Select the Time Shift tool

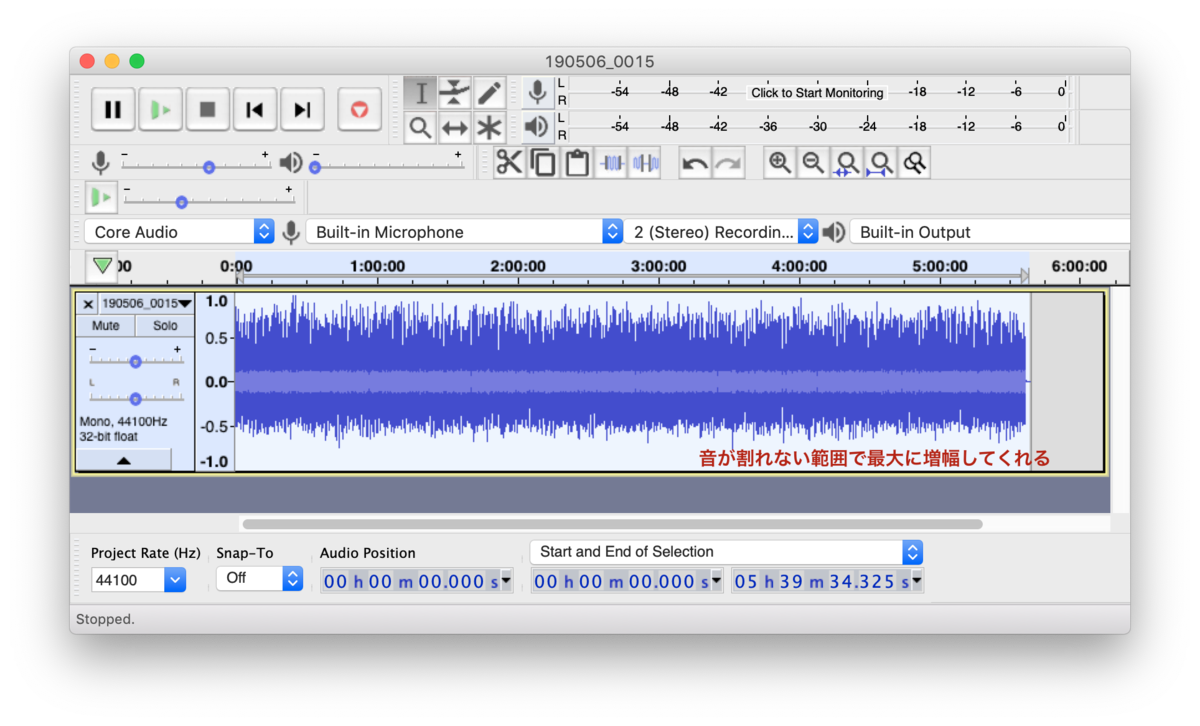pos(455,127)
